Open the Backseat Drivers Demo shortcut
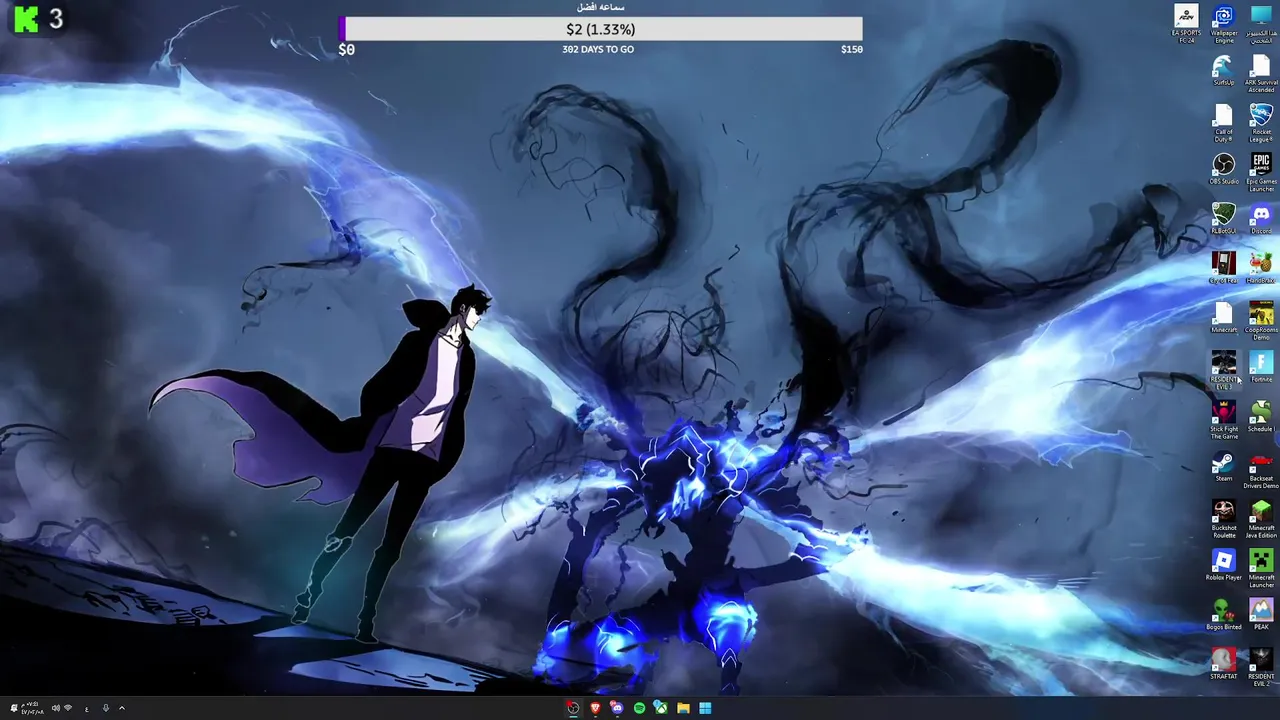The height and width of the screenshot is (720, 1280). (x=1261, y=469)
